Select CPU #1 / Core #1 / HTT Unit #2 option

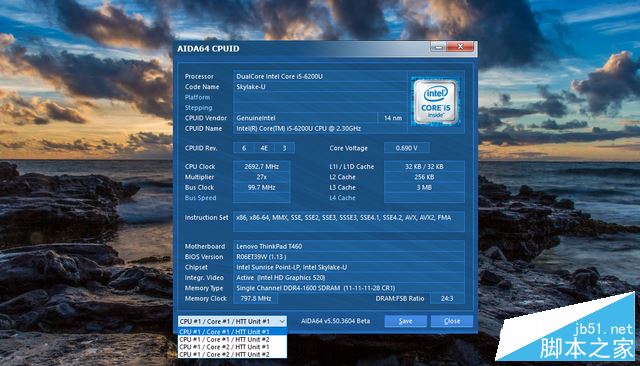[x=232, y=339]
